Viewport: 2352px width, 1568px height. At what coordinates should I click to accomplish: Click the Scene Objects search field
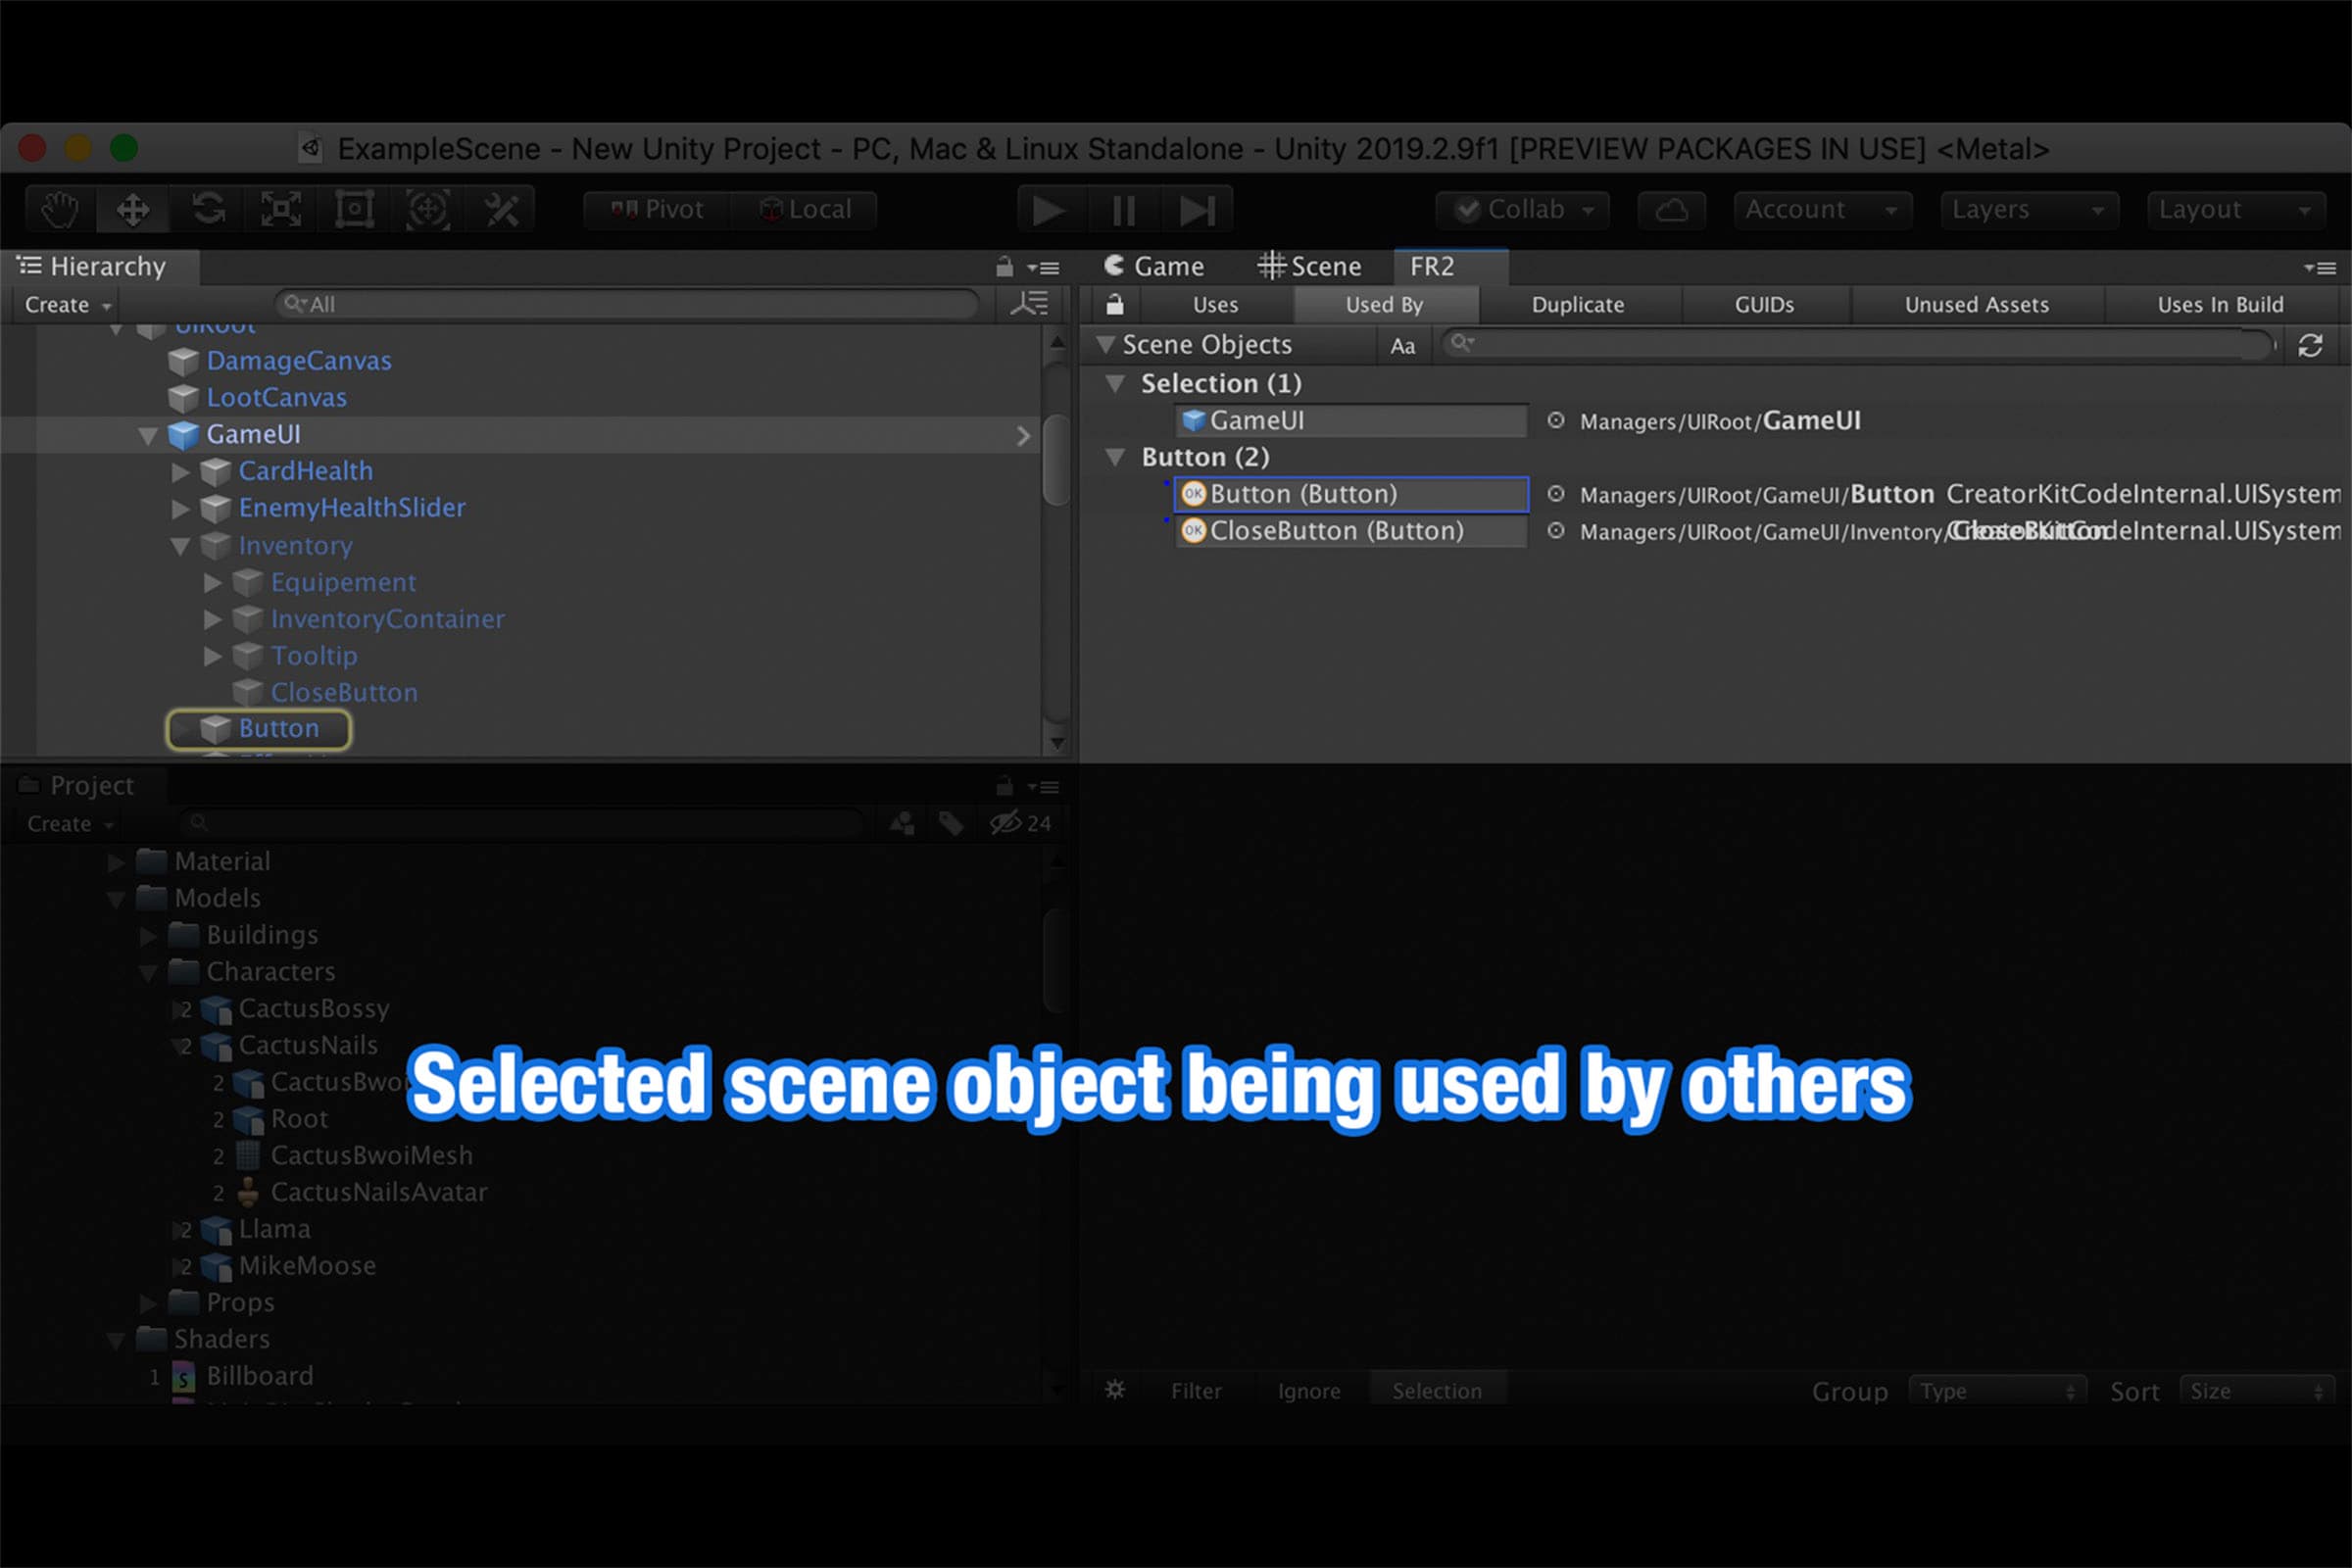pos(1860,345)
